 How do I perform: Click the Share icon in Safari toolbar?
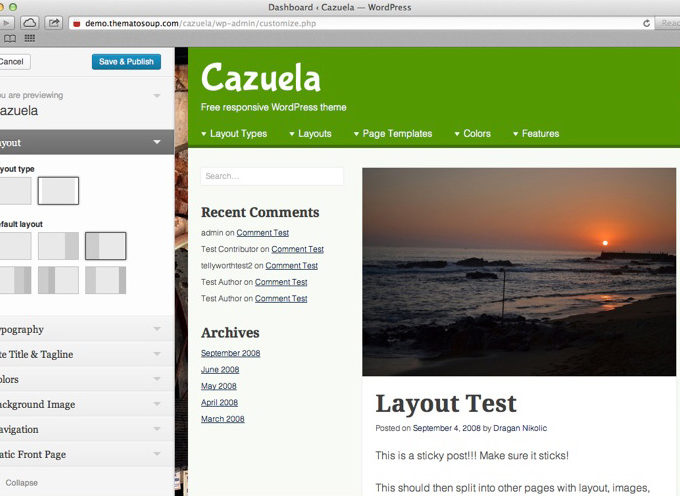[53, 22]
